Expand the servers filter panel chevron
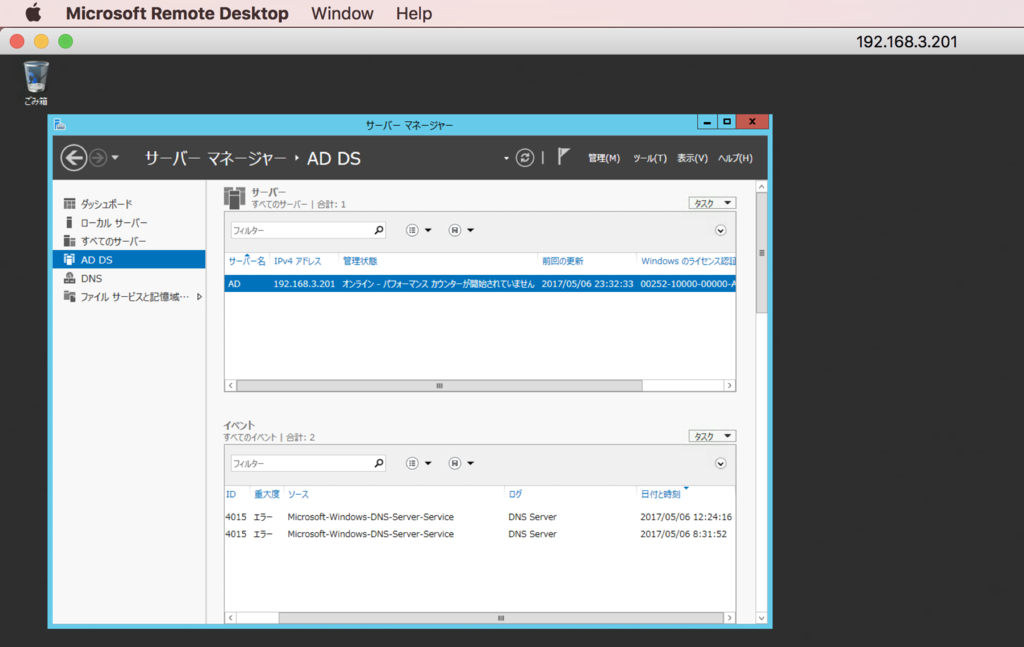 pyautogui.click(x=720, y=230)
